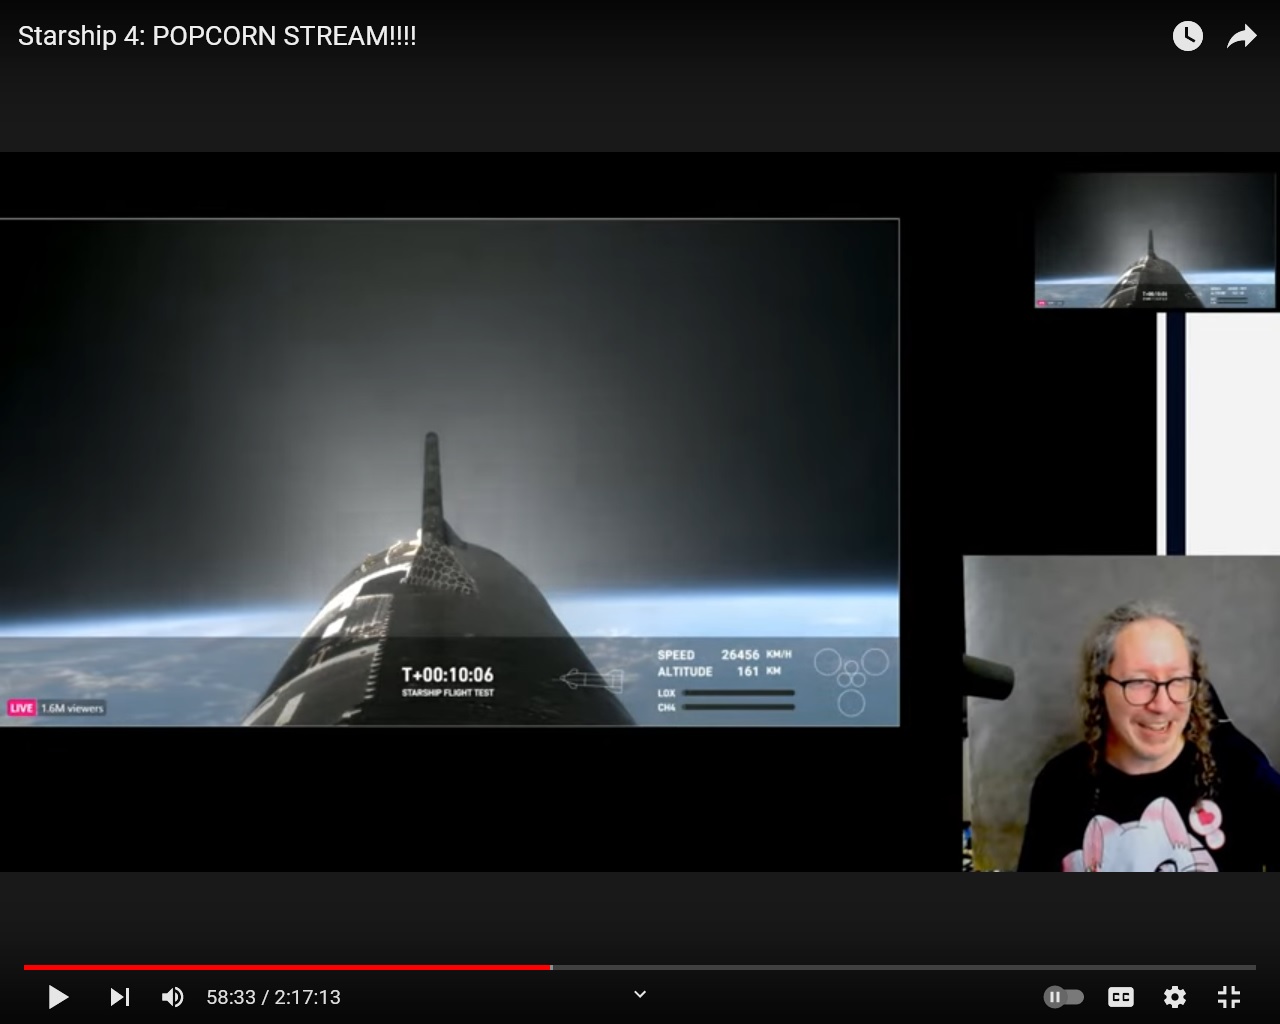Image resolution: width=1280 pixels, height=1024 pixels.
Task: Click the engine status circles graphic
Action: point(851,681)
